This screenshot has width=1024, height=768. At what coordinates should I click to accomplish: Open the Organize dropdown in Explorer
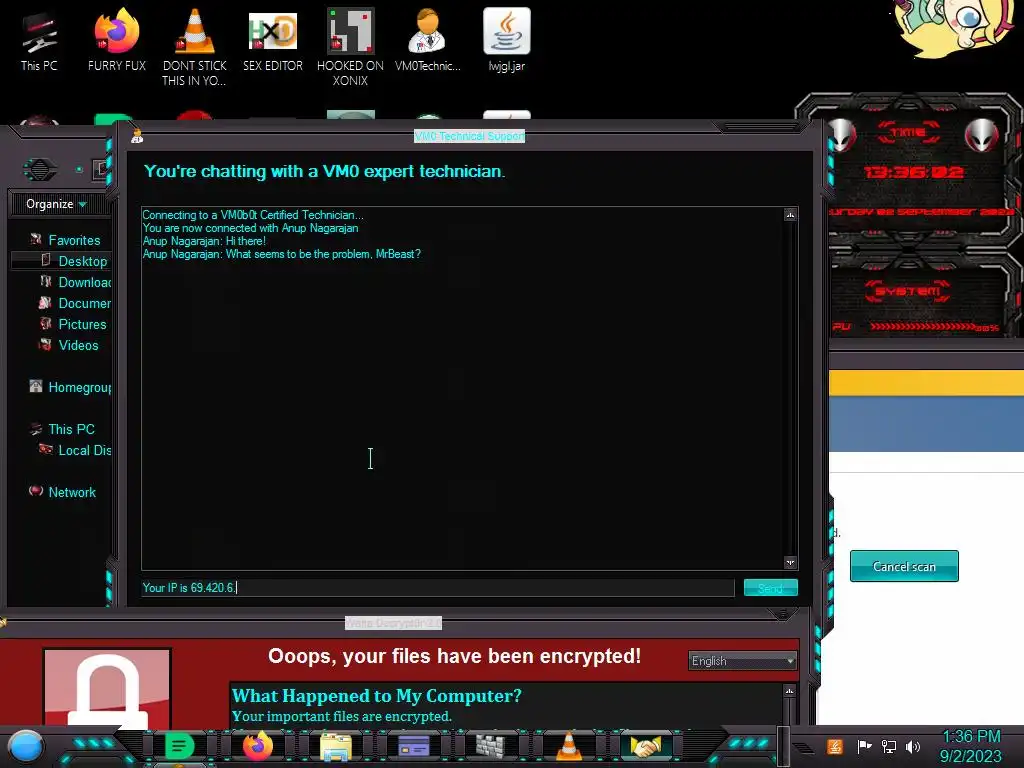pyautogui.click(x=56, y=204)
